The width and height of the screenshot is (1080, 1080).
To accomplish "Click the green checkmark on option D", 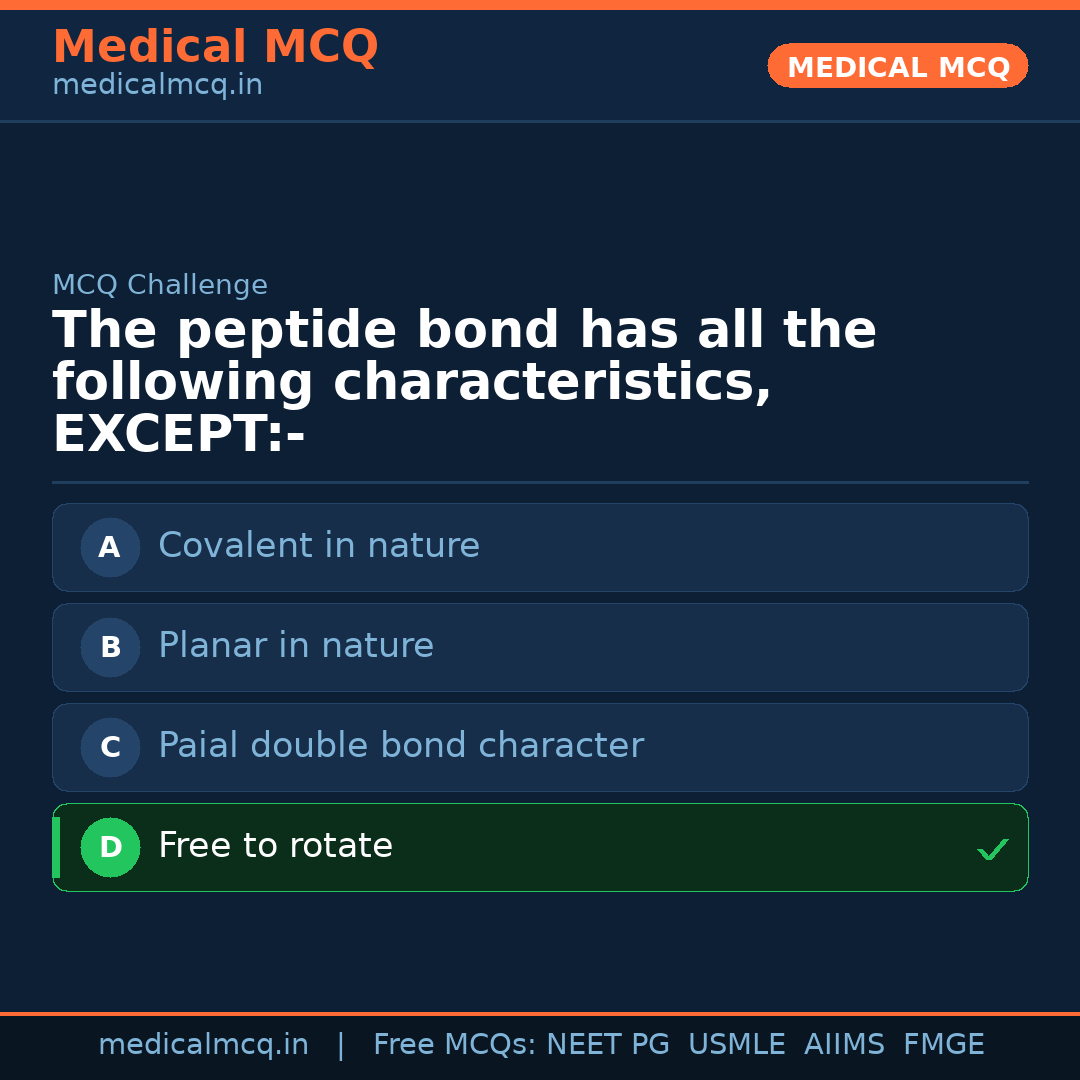I will coord(993,849).
